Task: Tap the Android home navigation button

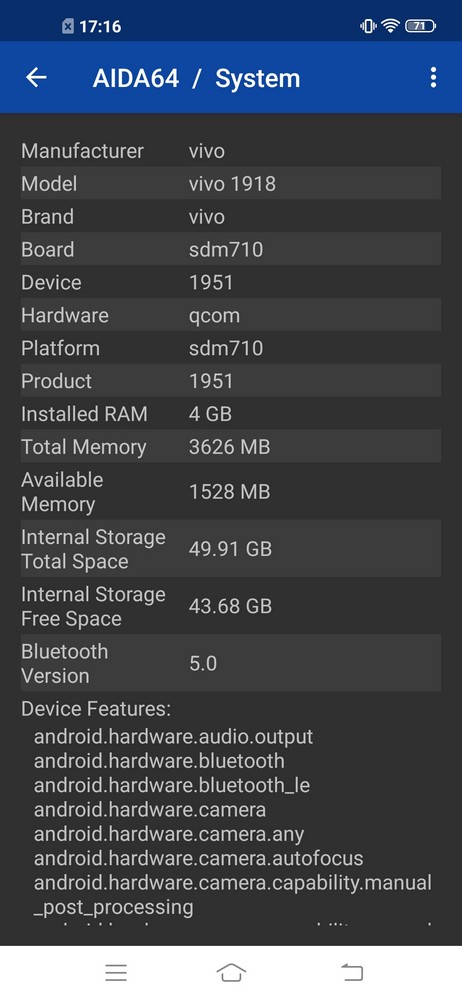Action: pyautogui.click(x=231, y=972)
